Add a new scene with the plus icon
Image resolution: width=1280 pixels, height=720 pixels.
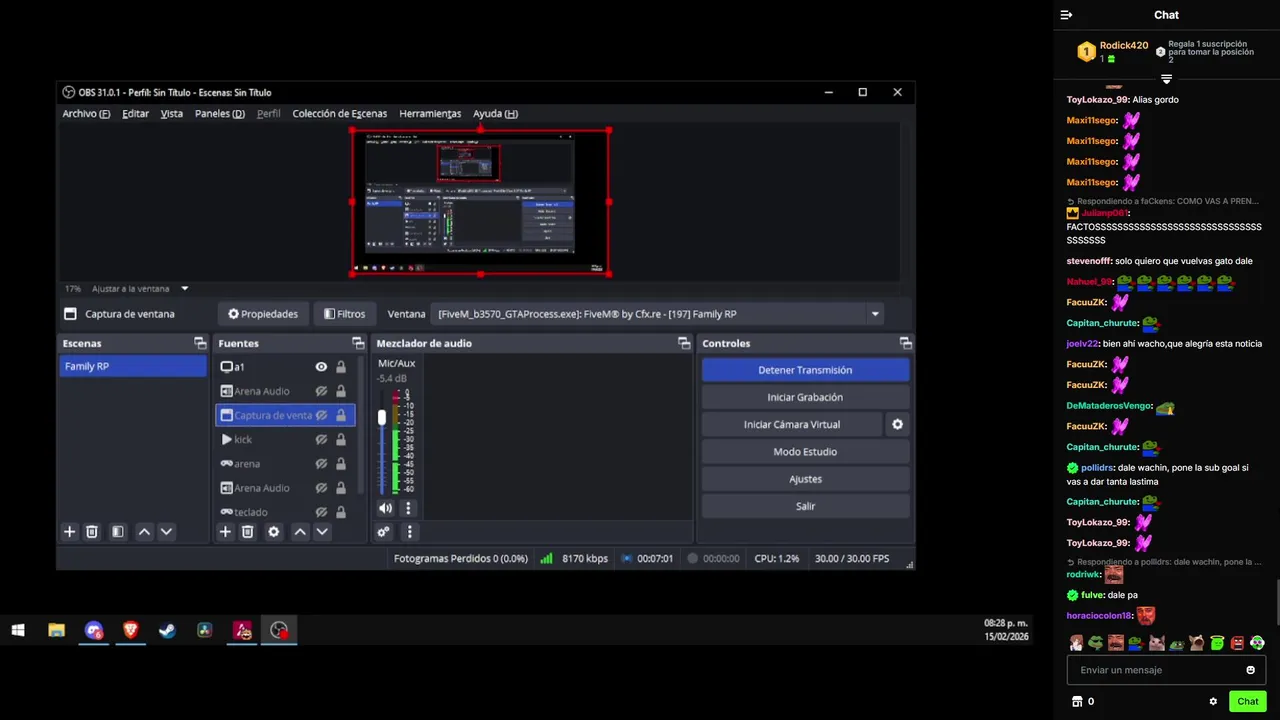click(x=69, y=532)
